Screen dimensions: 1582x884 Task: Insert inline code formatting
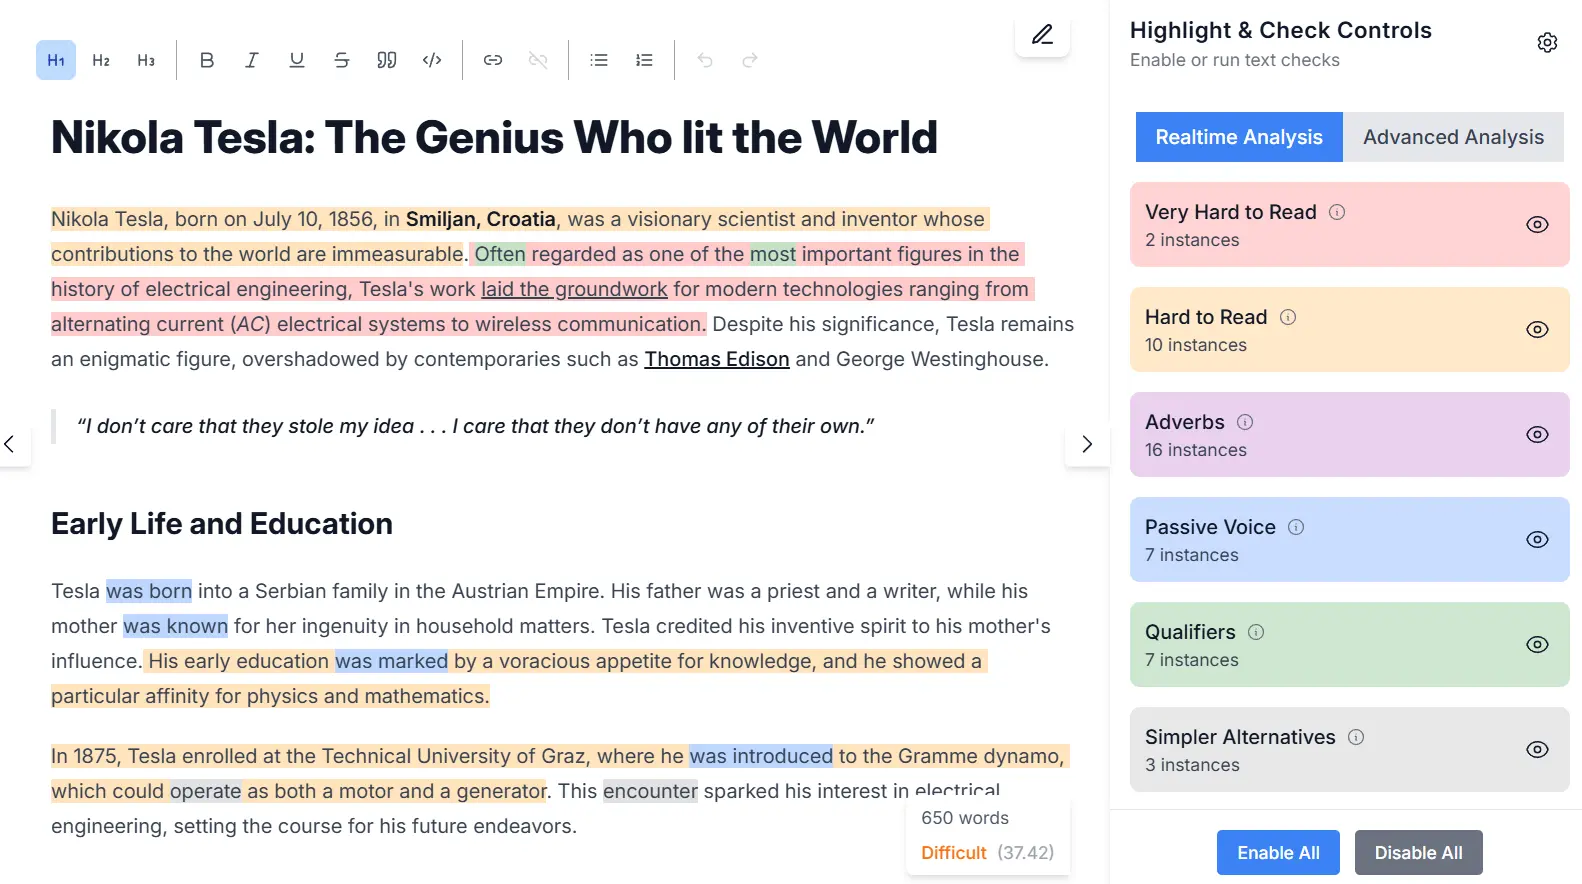point(432,60)
